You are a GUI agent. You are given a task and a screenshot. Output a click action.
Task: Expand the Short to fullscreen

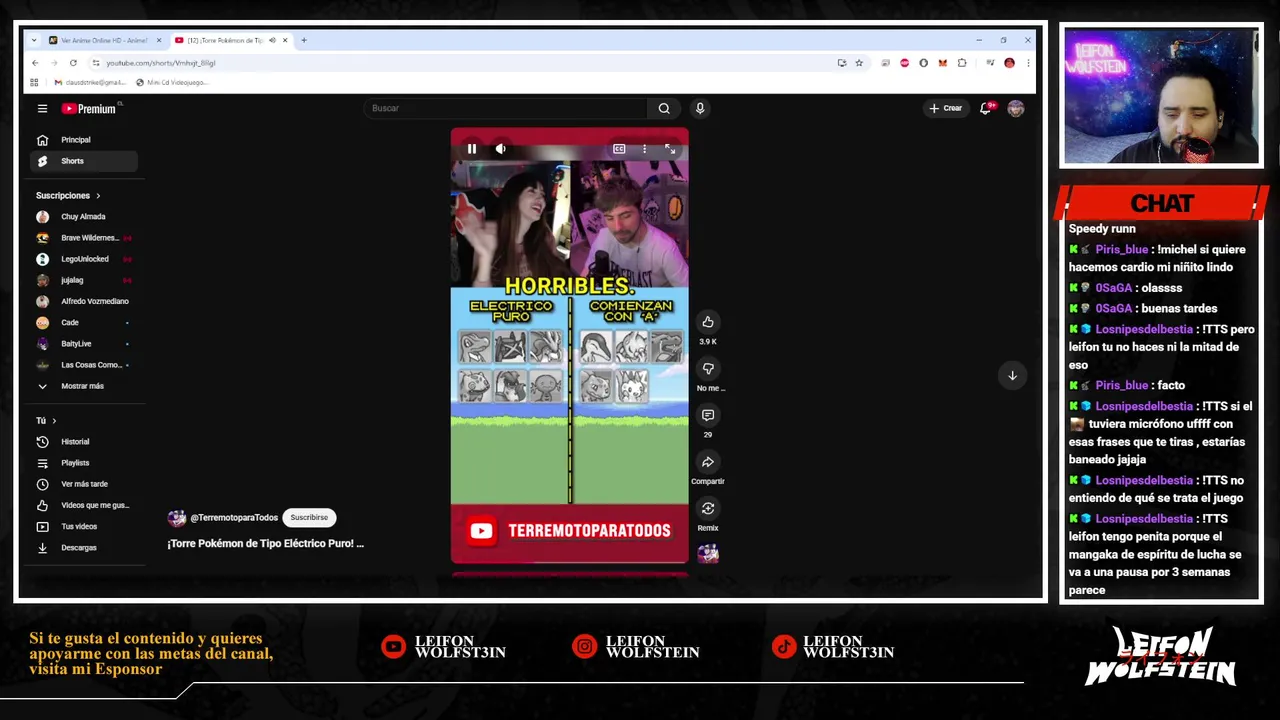pyautogui.click(x=670, y=149)
